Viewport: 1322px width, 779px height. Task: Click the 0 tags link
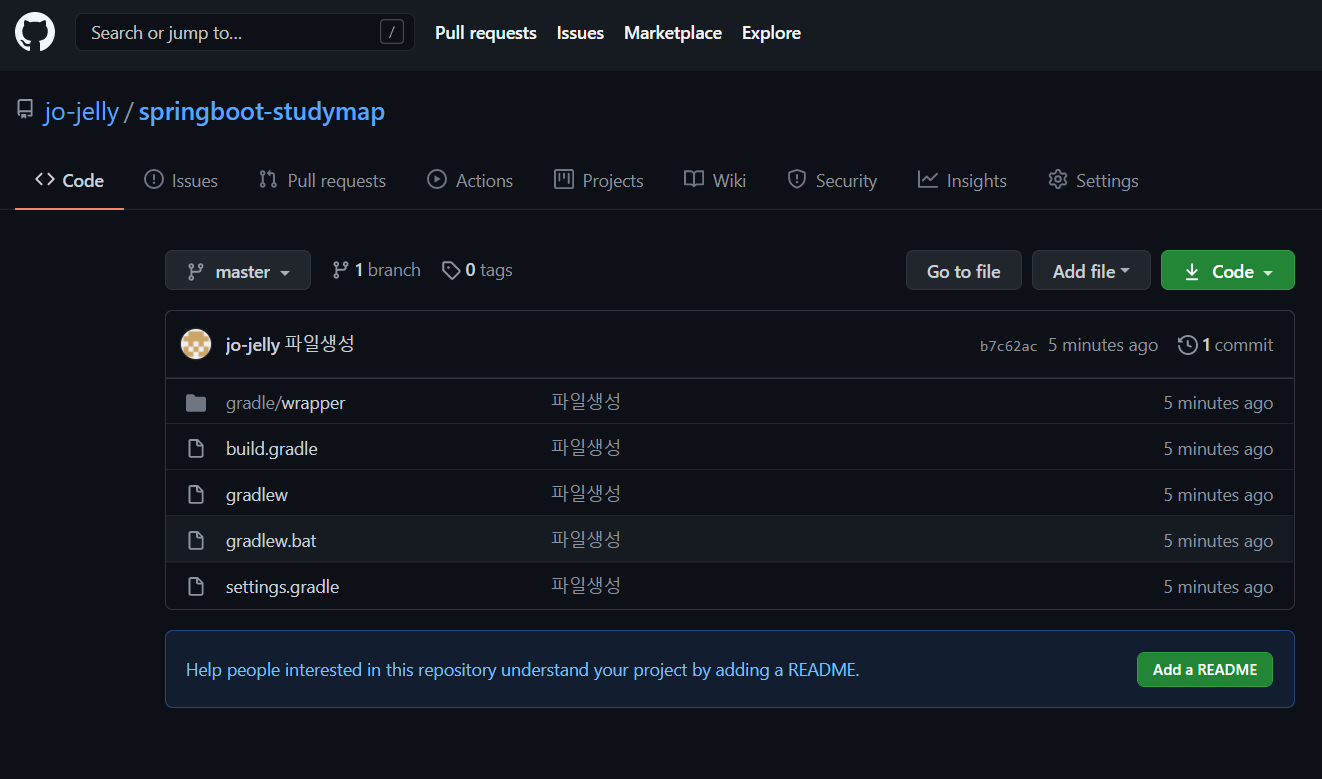(477, 270)
